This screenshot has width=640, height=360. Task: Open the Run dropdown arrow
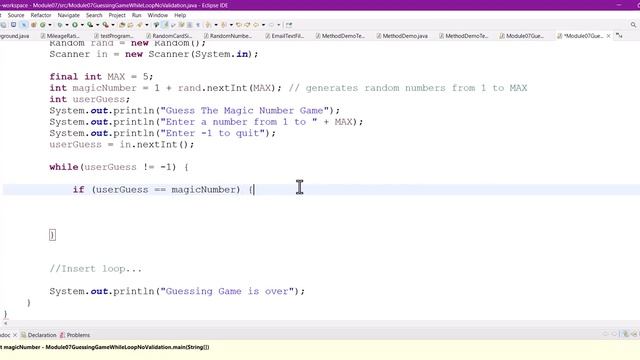pyautogui.click(x=82, y=25)
